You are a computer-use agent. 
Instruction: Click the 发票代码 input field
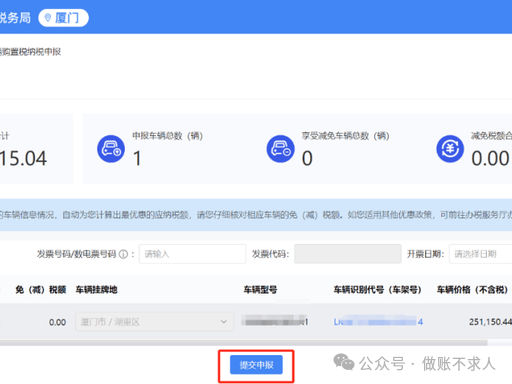point(348,254)
